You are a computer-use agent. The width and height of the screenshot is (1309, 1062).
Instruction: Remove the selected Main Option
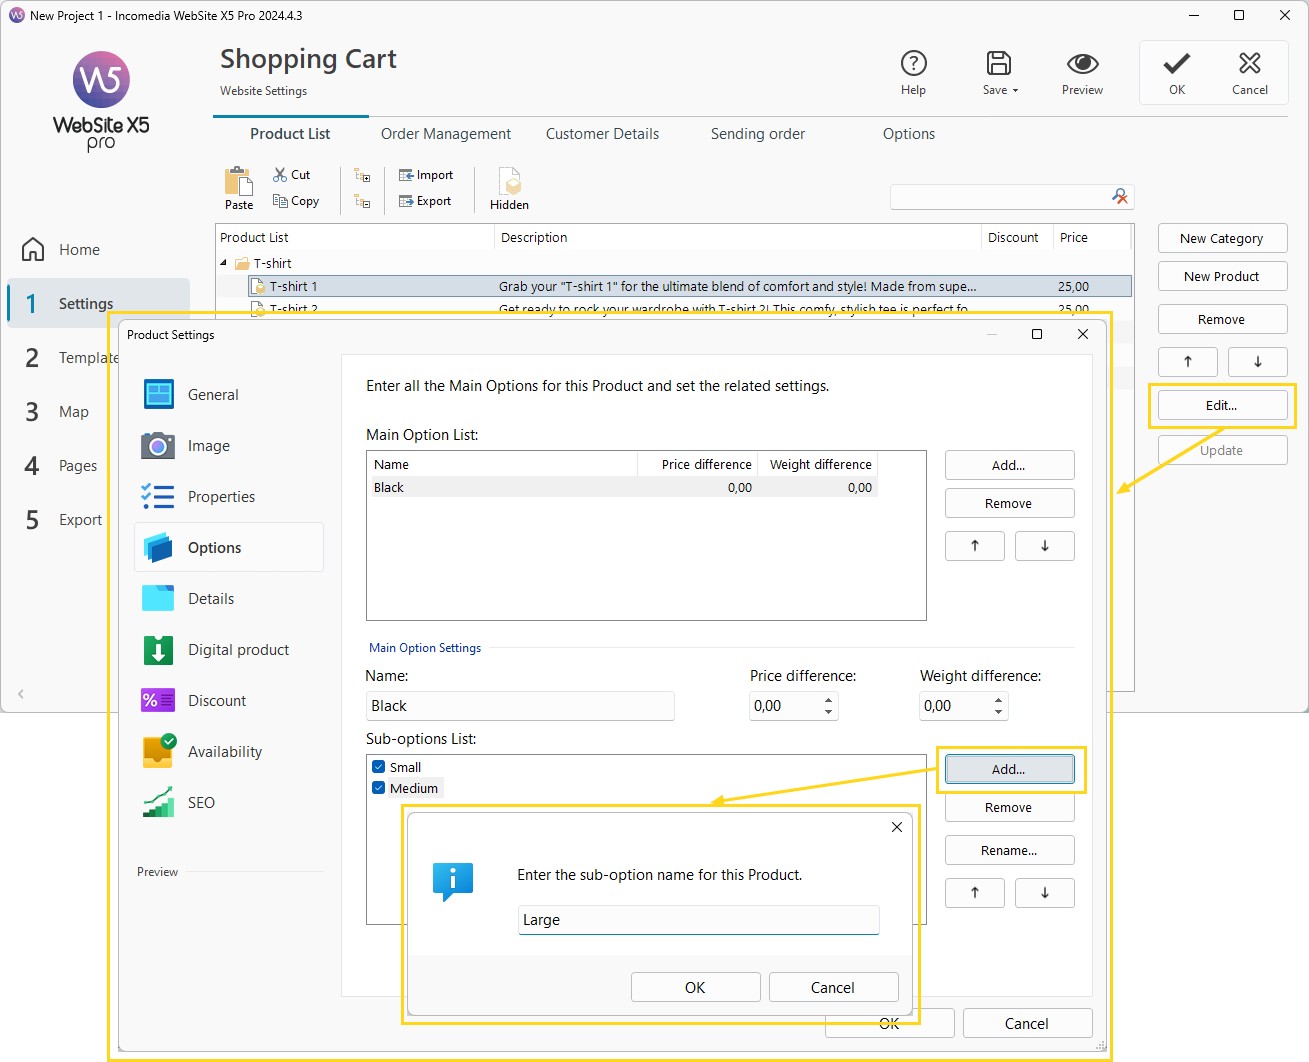click(1009, 504)
